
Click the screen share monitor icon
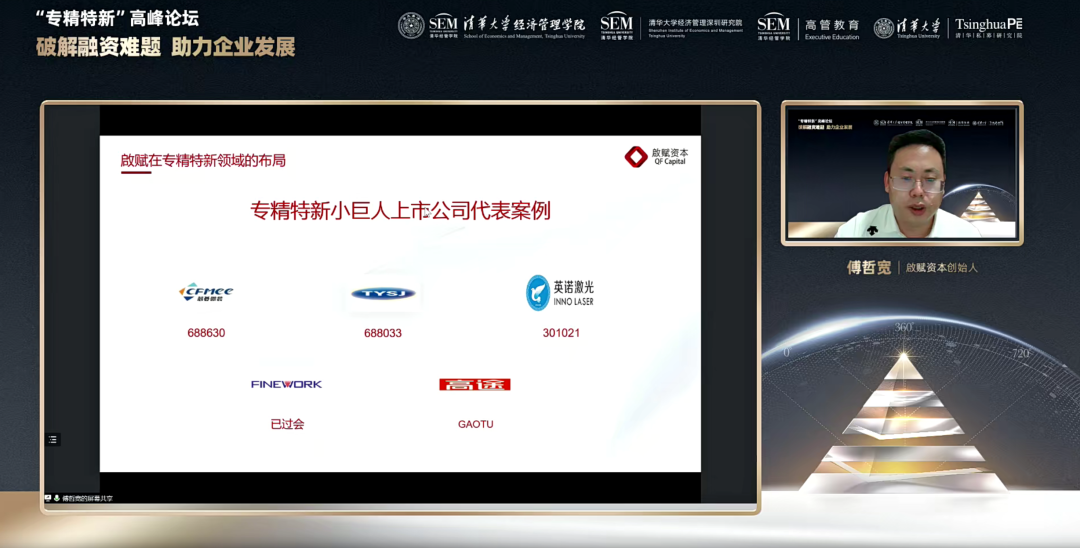(47, 498)
